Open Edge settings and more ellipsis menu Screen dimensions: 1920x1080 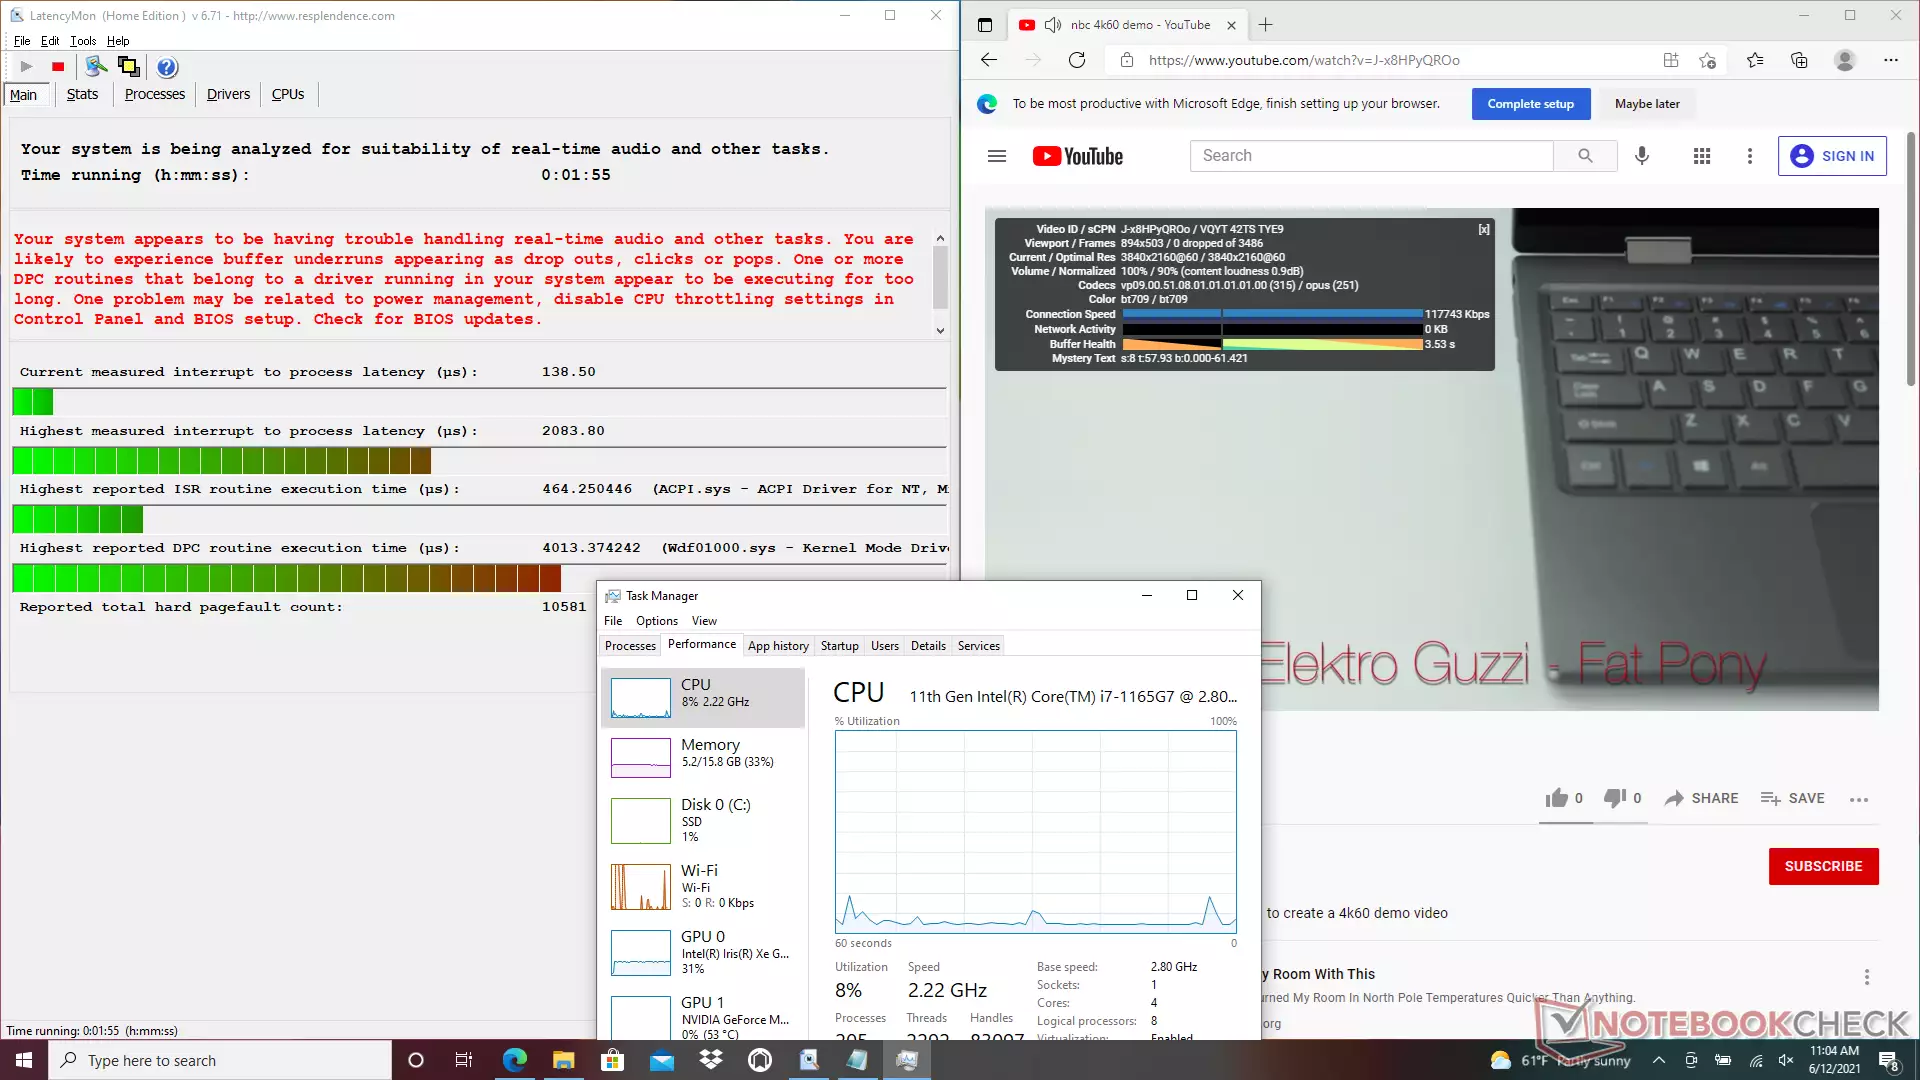pyautogui.click(x=1890, y=60)
